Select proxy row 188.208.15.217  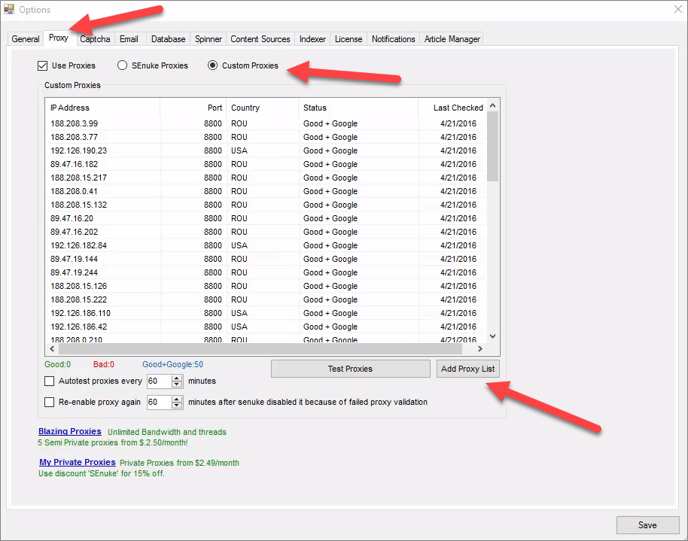[x=266, y=178]
